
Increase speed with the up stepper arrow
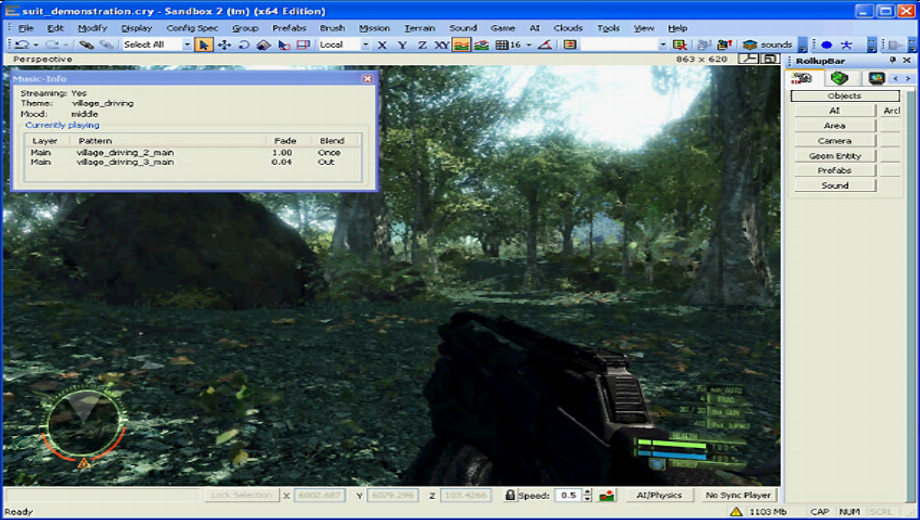[x=587, y=492]
